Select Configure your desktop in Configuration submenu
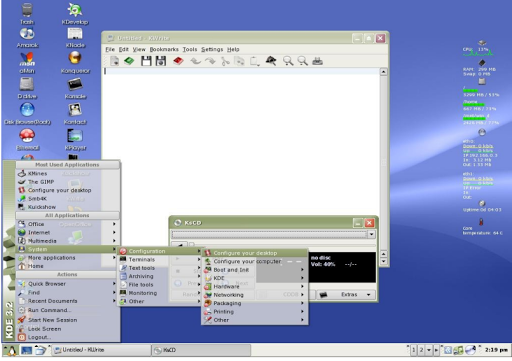 (255, 253)
